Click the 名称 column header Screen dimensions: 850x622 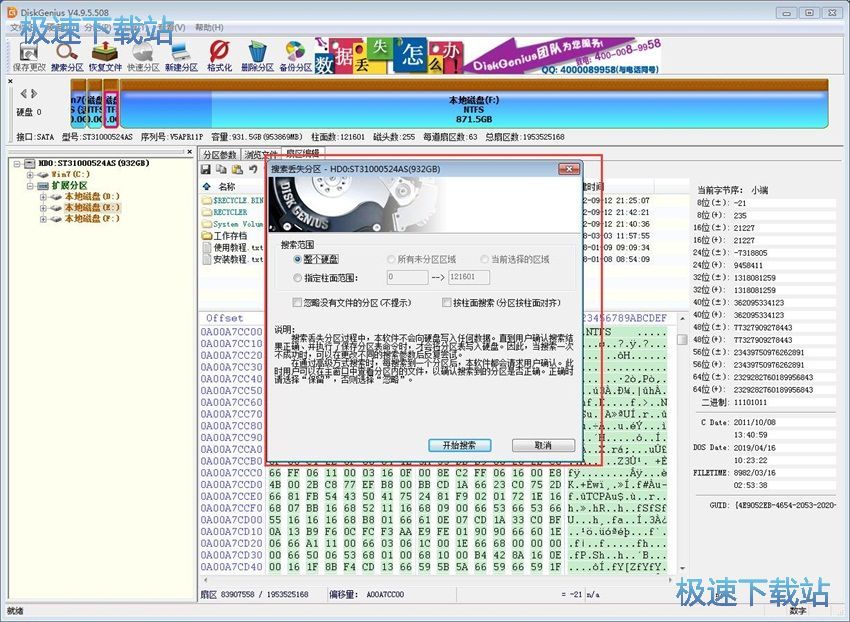227,187
